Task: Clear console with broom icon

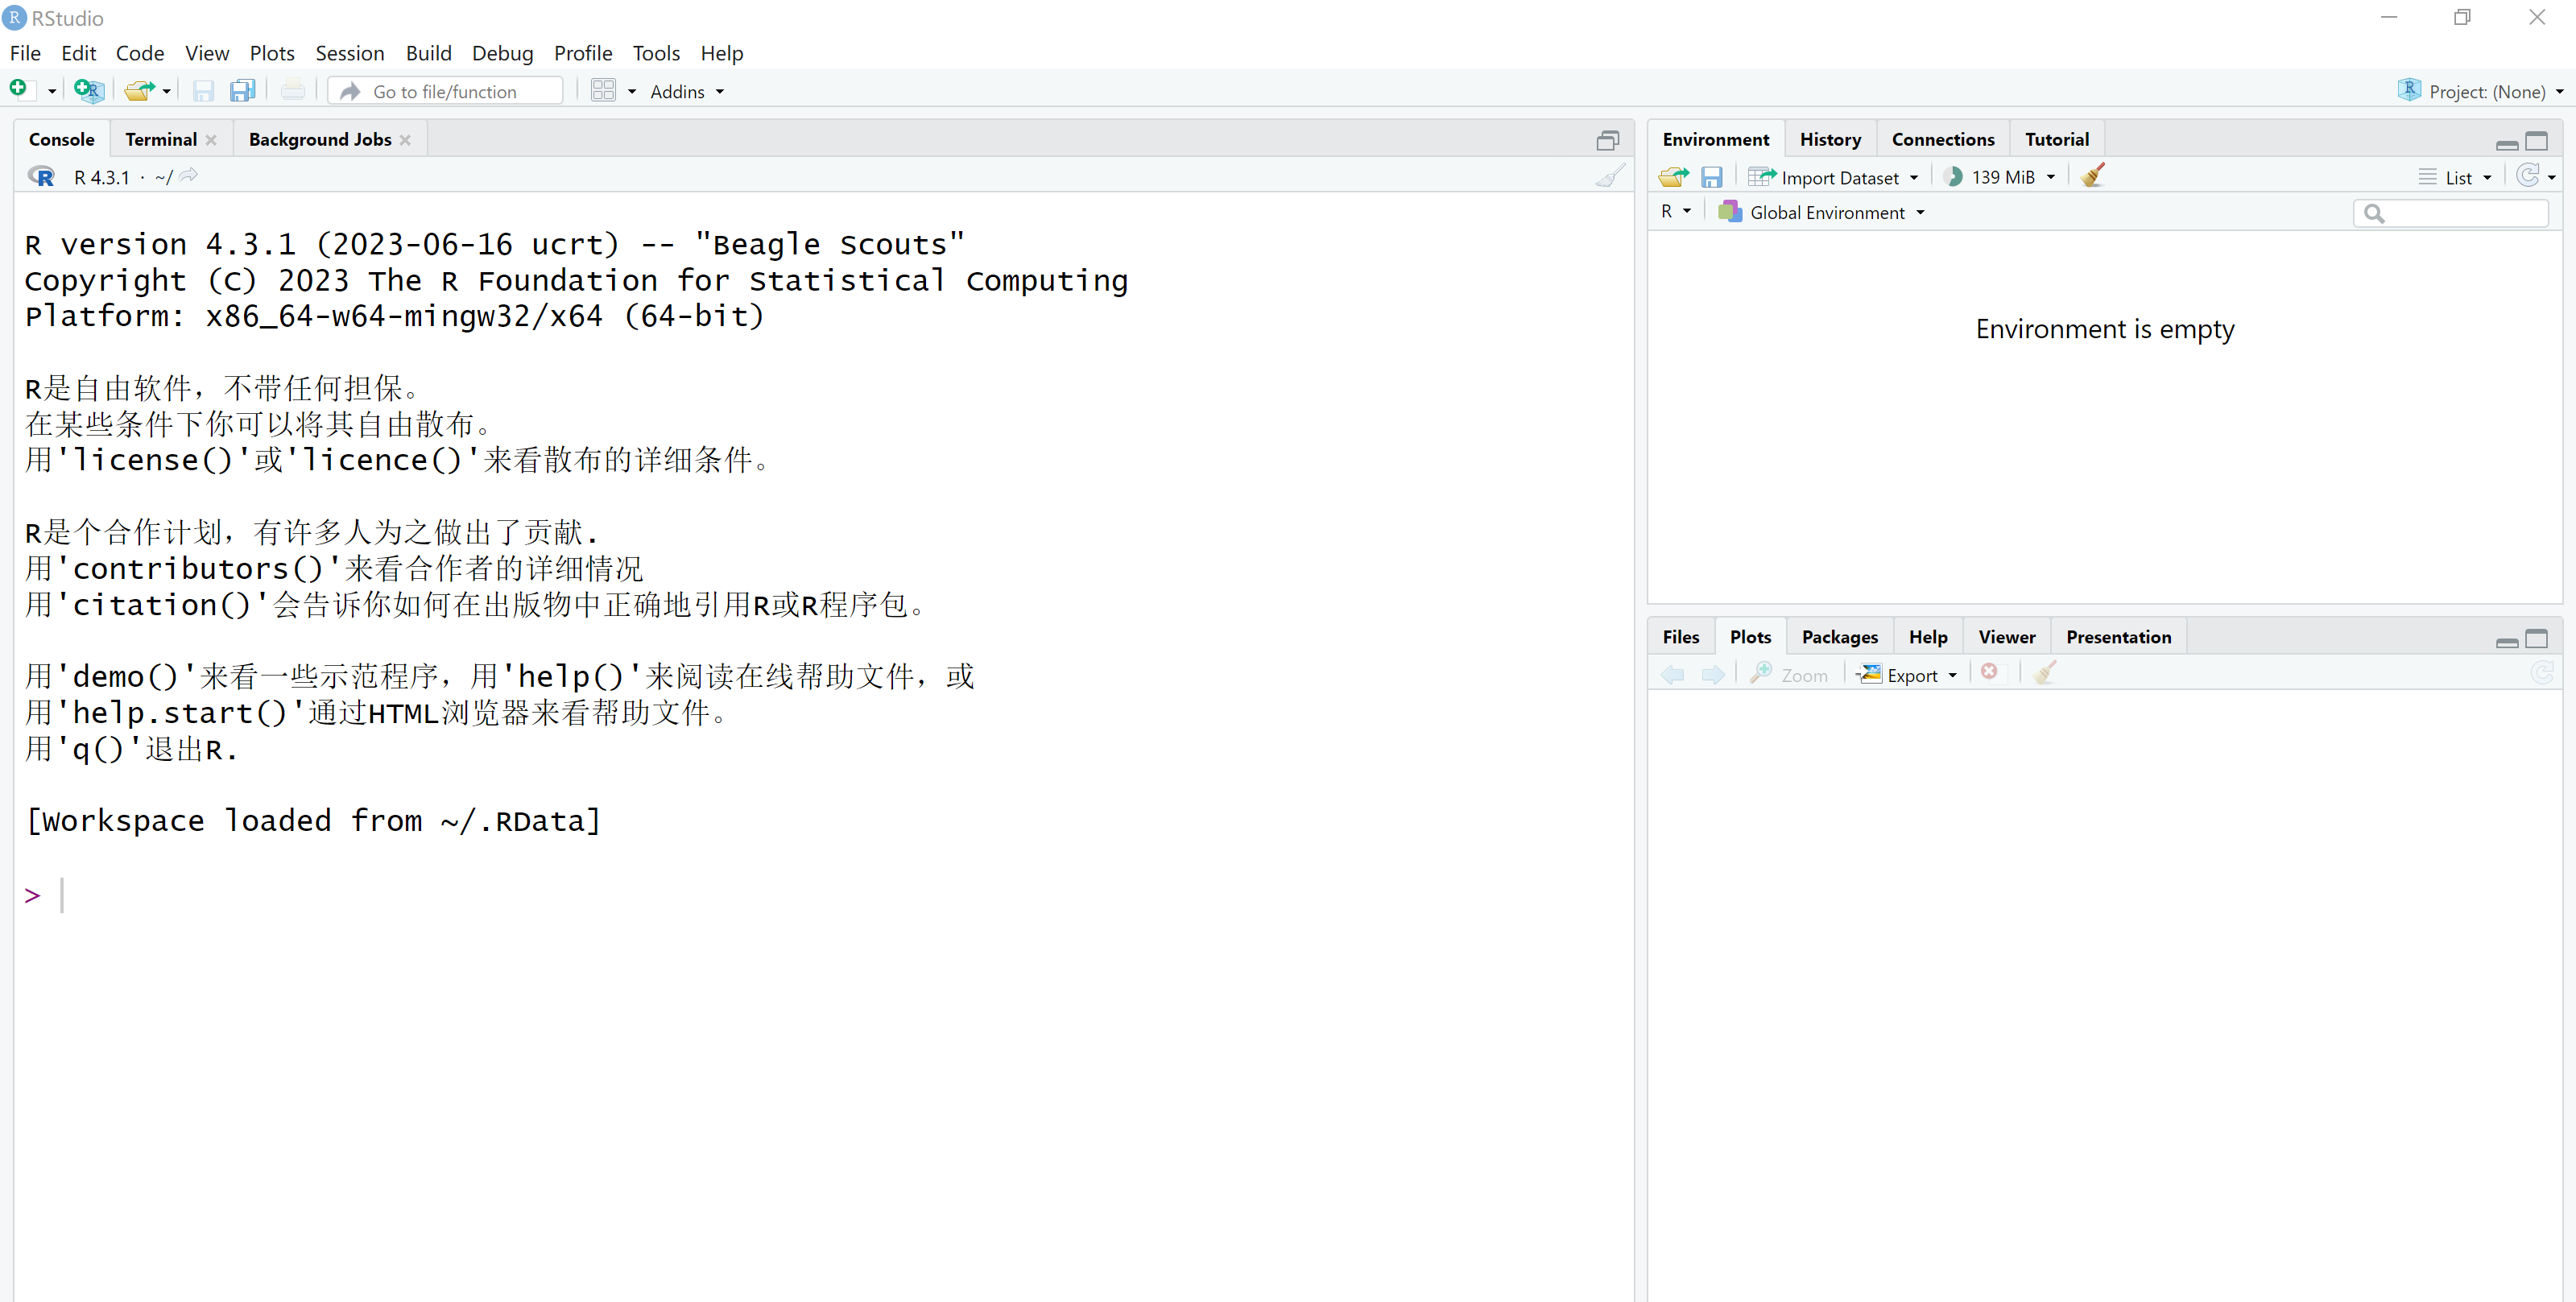Action: point(1609,176)
